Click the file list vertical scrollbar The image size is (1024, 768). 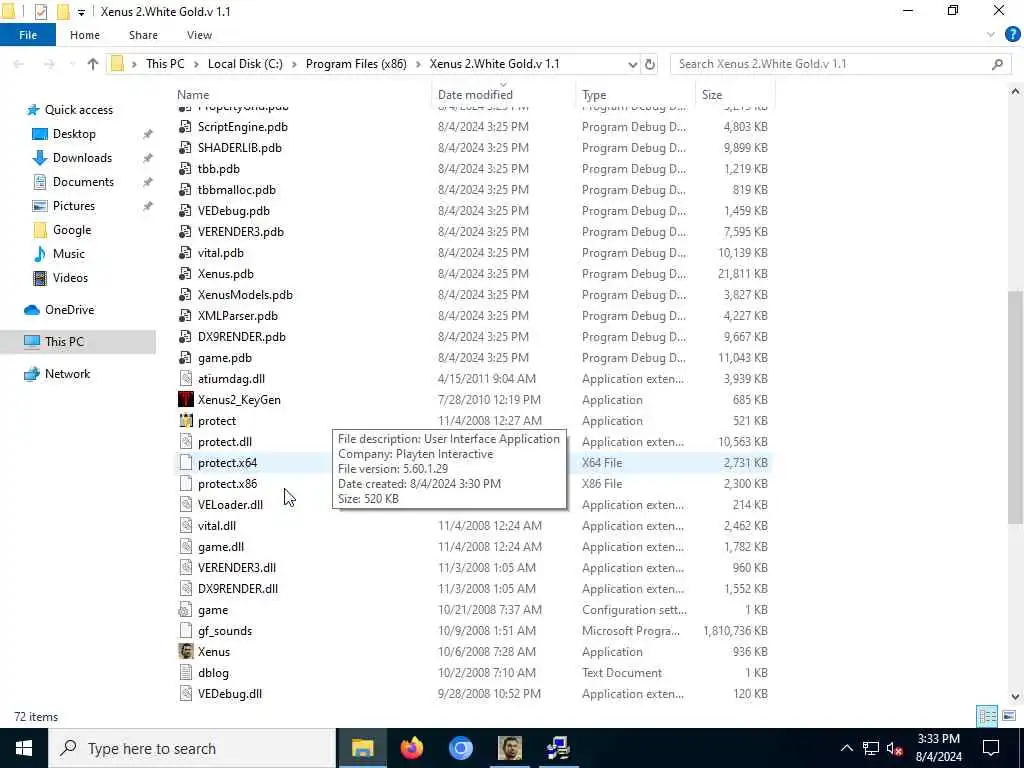pyautogui.click(x=1016, y=406)
